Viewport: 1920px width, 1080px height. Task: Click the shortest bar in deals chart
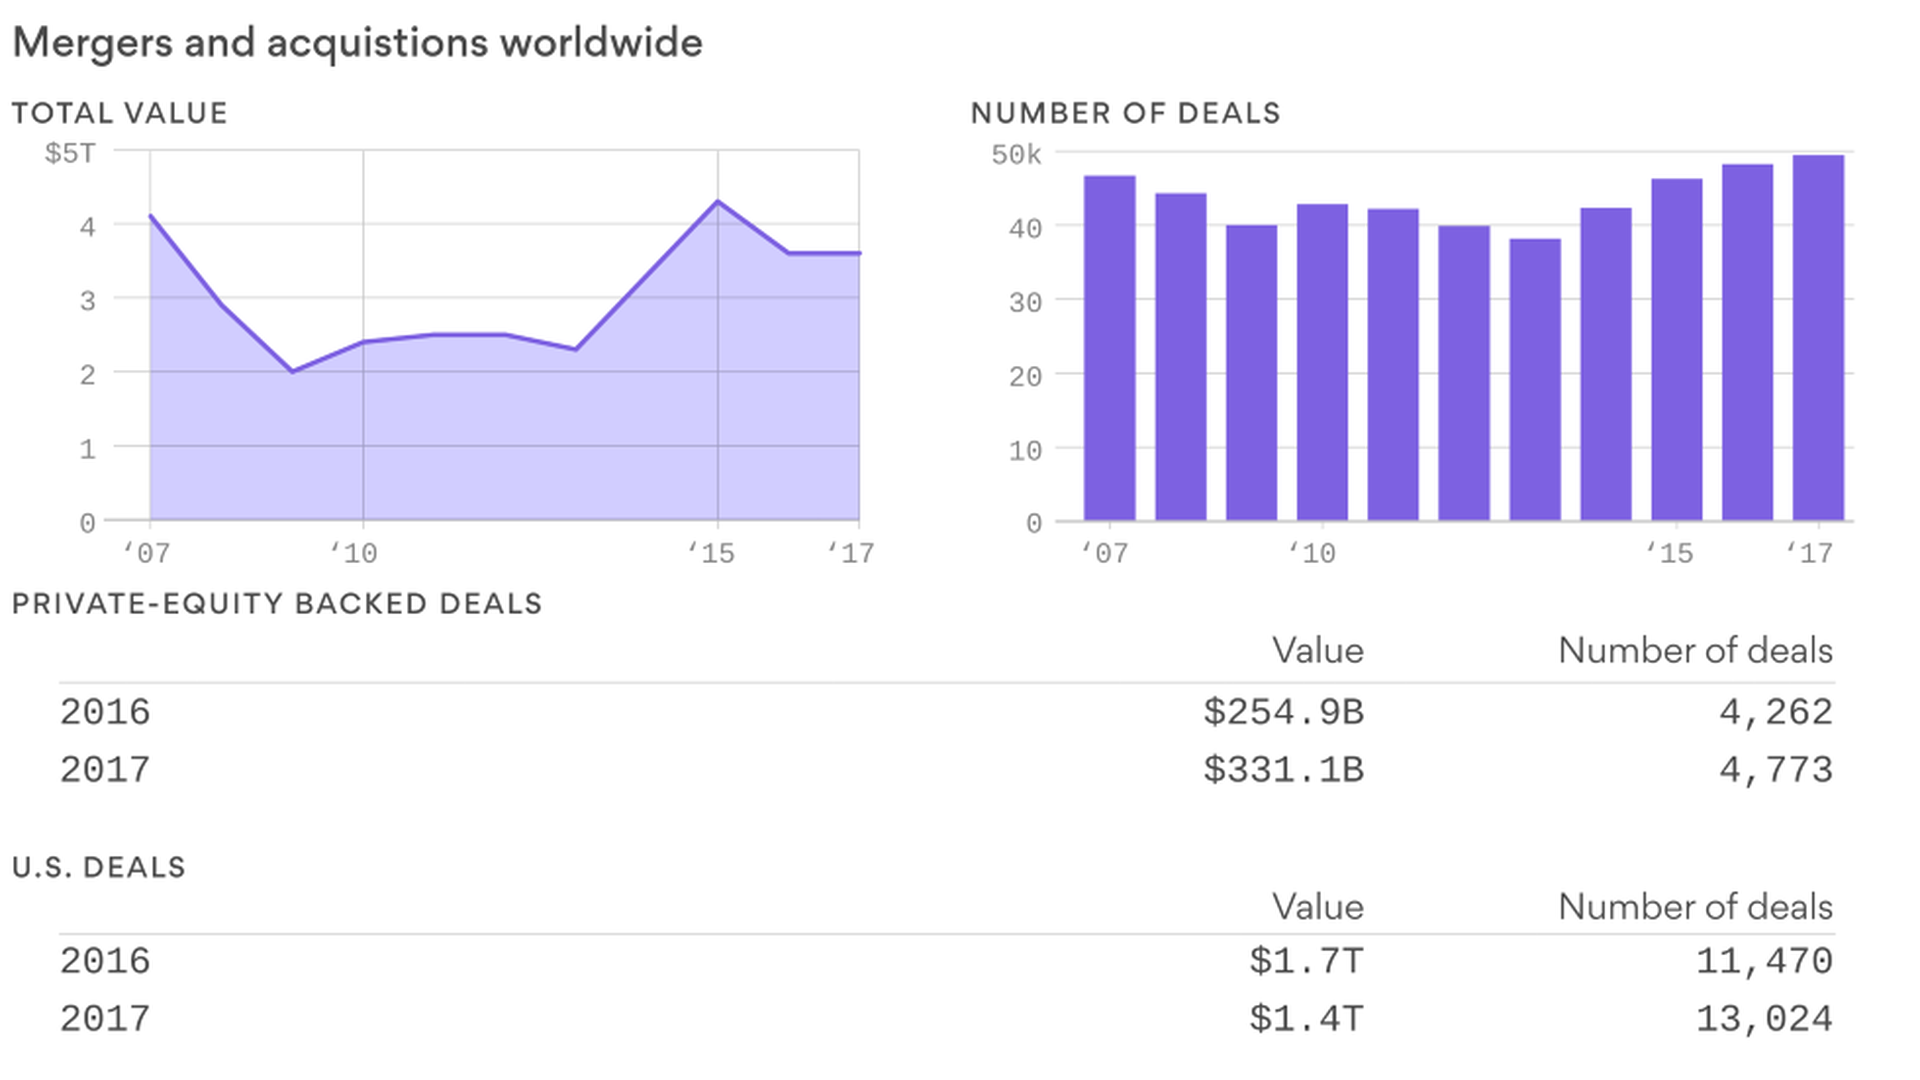[x=1534, y=380]
